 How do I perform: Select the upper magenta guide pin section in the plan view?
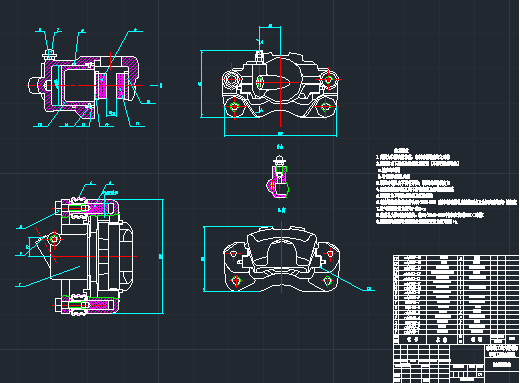89,208
